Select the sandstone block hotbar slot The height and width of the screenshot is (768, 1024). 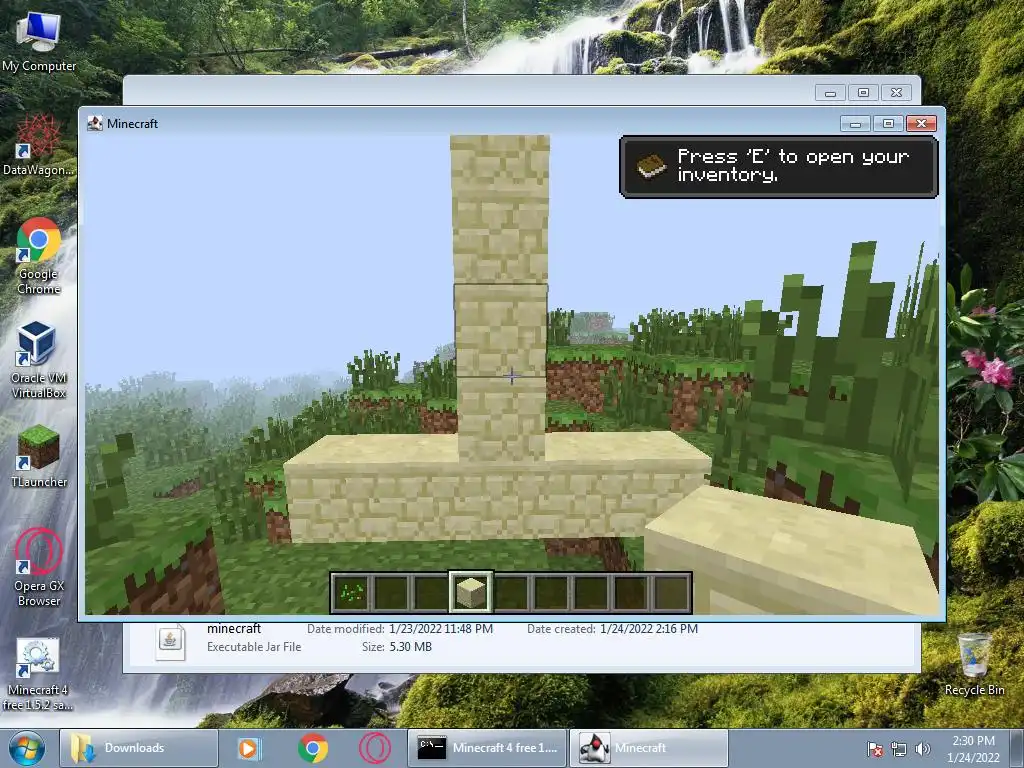471,592
